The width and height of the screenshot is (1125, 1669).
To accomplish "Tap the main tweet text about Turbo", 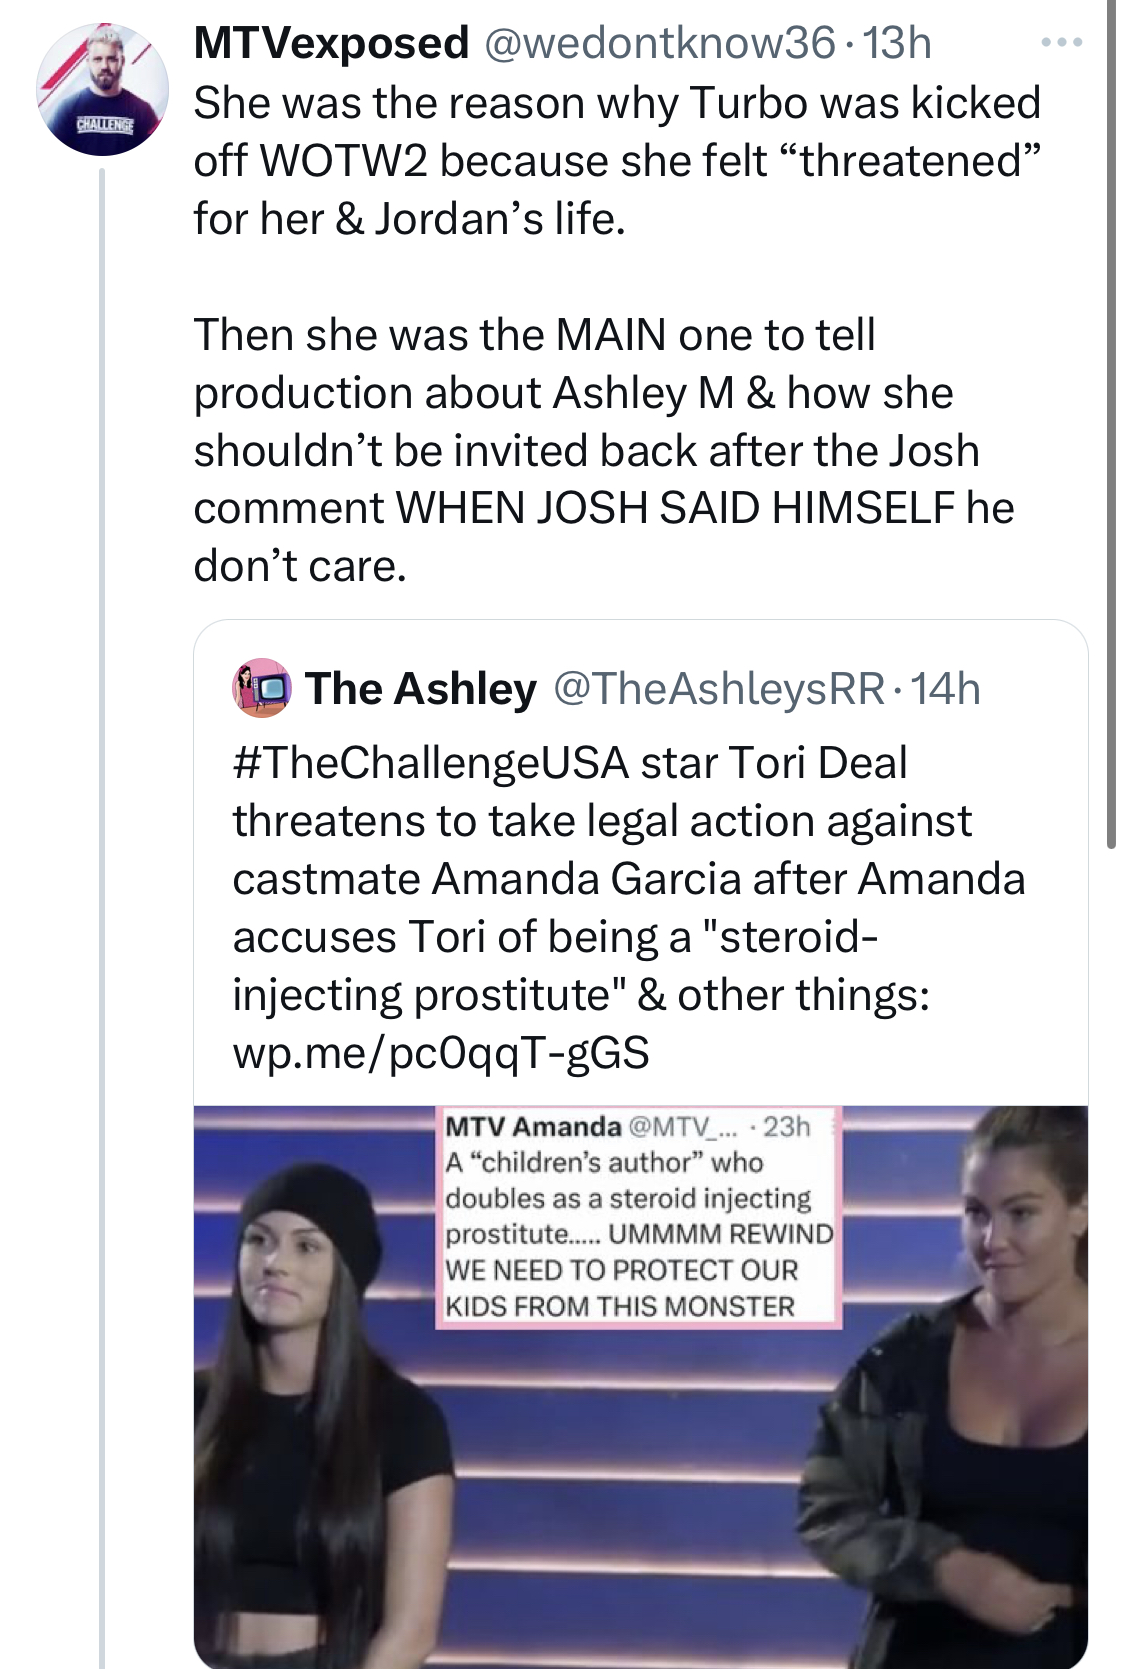I will point(617,161).
